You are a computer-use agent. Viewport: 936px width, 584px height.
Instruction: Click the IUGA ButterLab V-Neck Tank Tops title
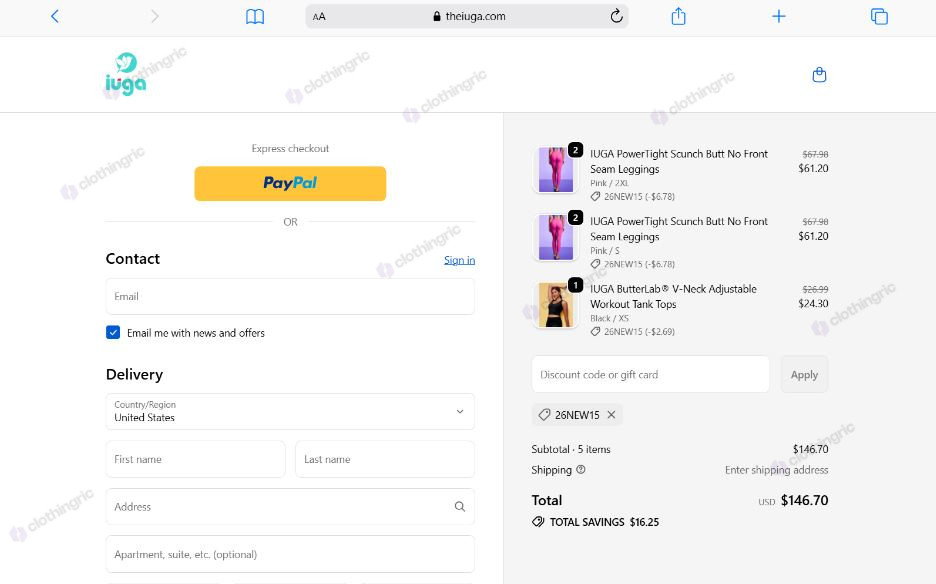pyautogui.click(x=673, y=296)
